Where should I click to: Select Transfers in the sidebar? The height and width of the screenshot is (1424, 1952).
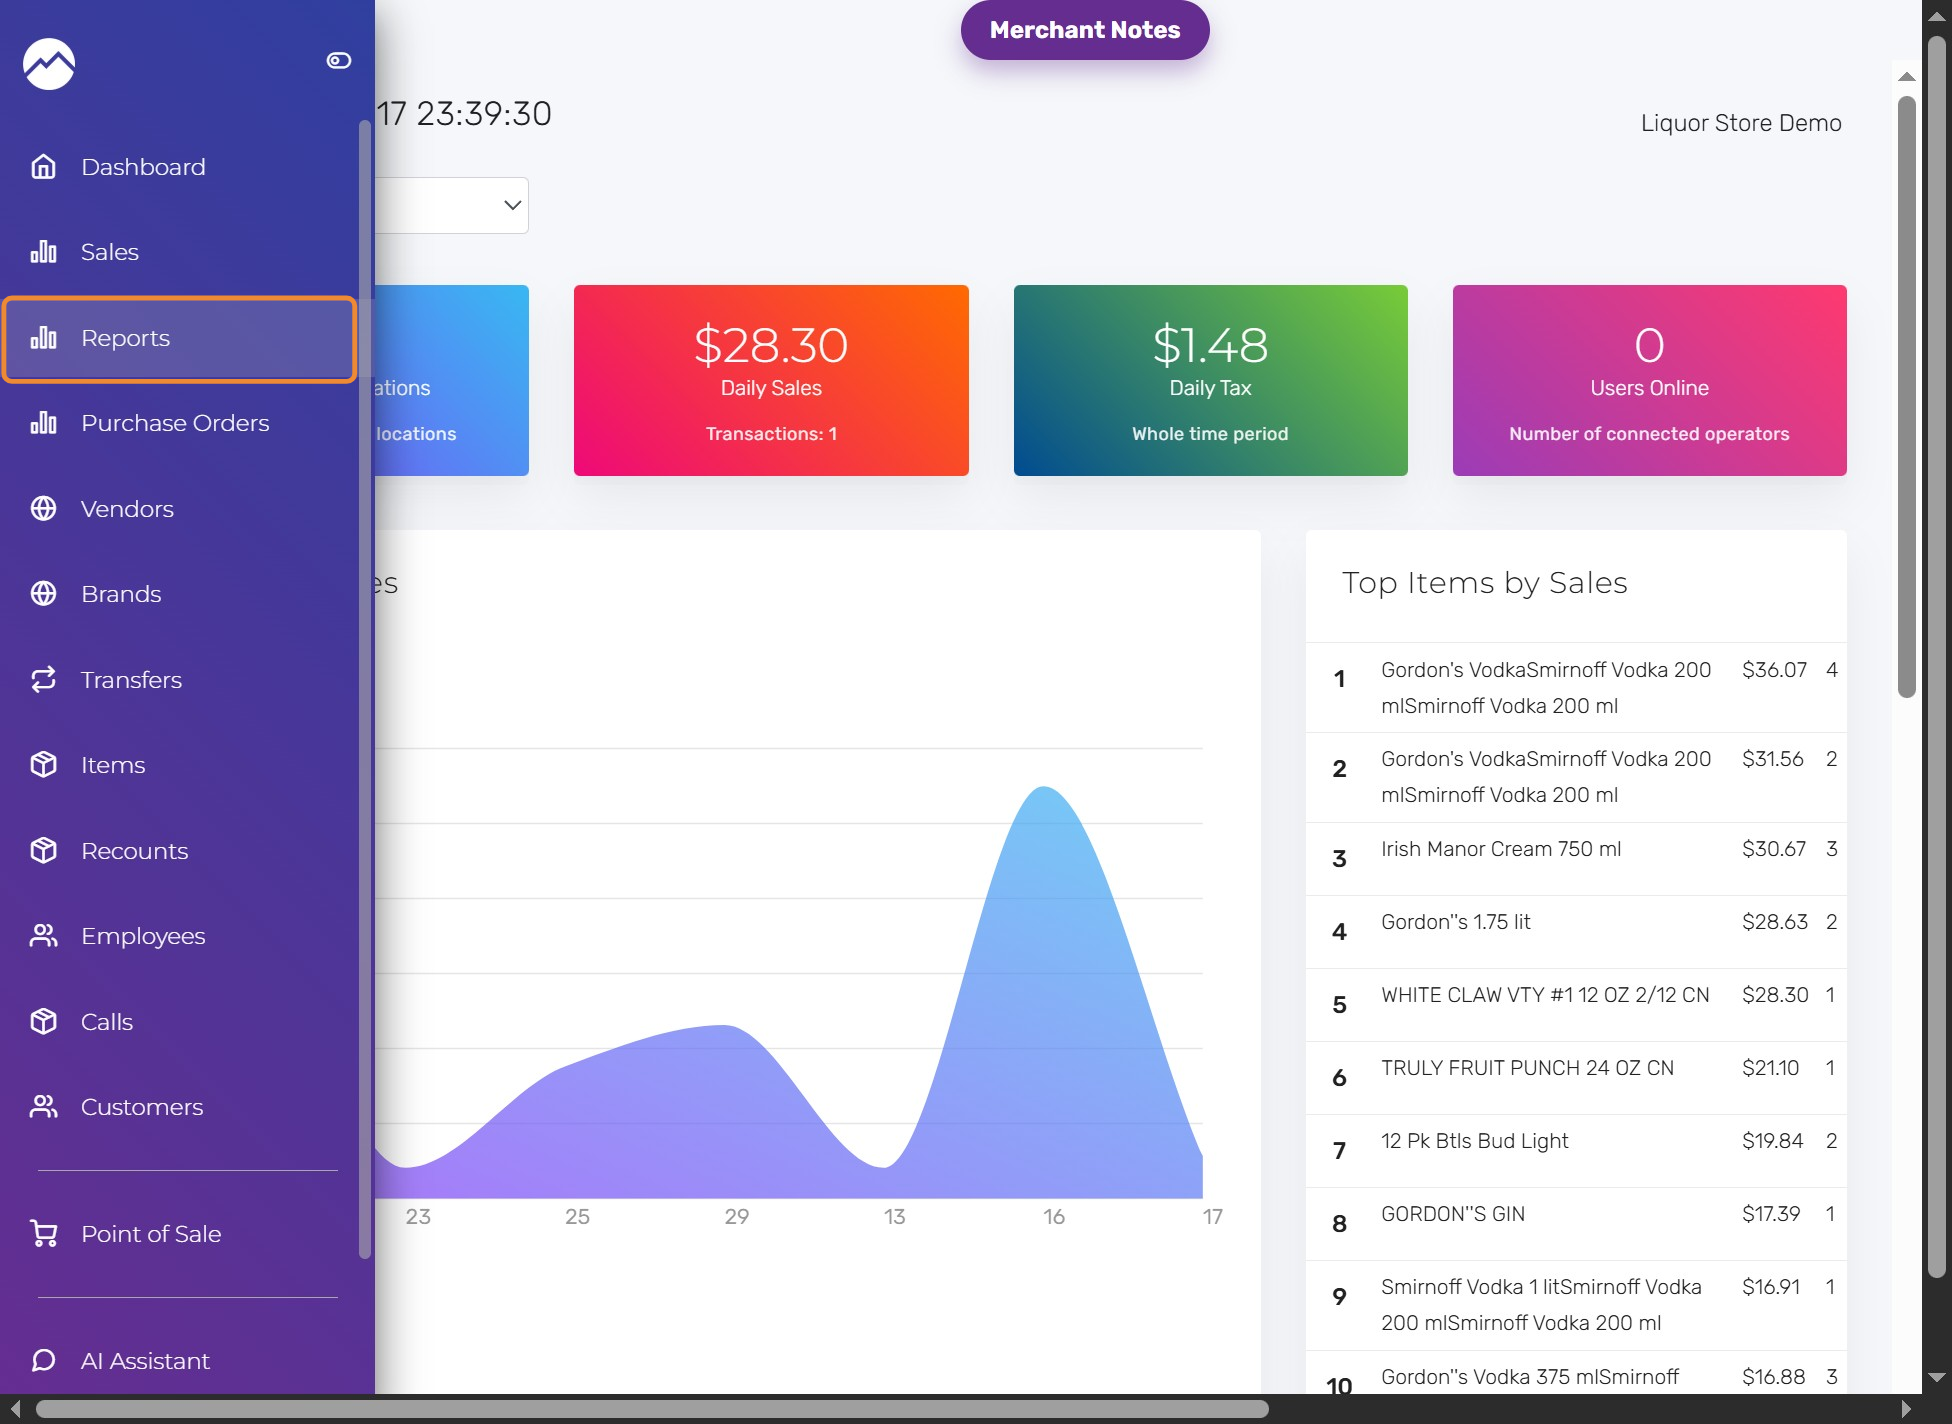tap(180, 680)
